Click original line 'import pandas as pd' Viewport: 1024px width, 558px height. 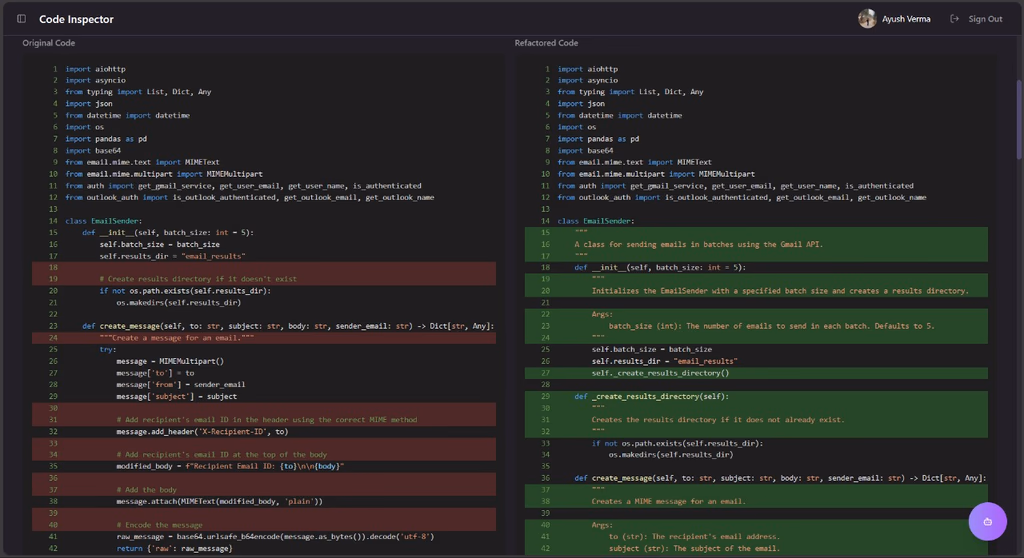(x=106, y=139)
